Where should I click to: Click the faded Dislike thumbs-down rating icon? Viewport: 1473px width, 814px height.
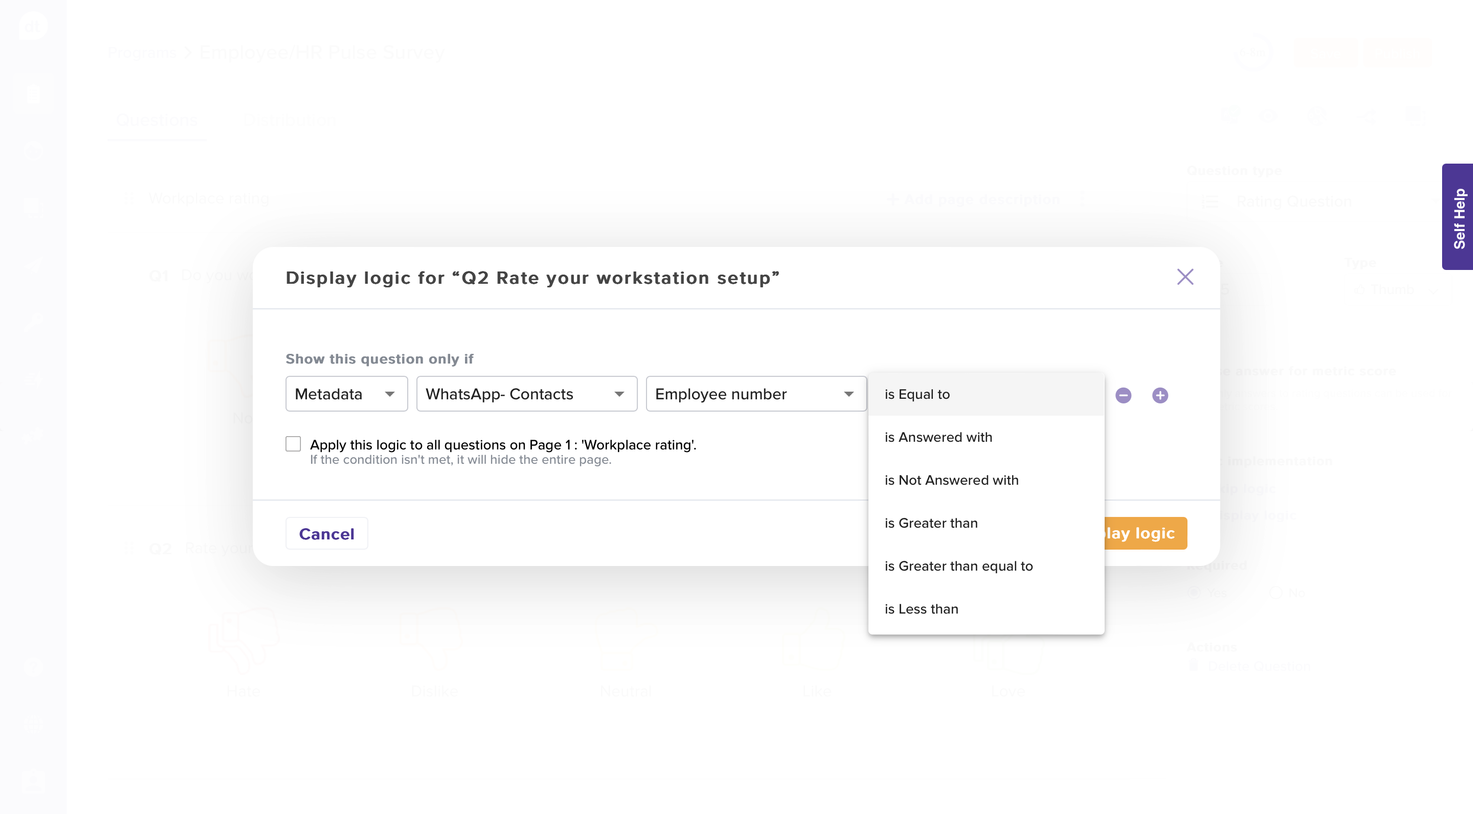433,640
